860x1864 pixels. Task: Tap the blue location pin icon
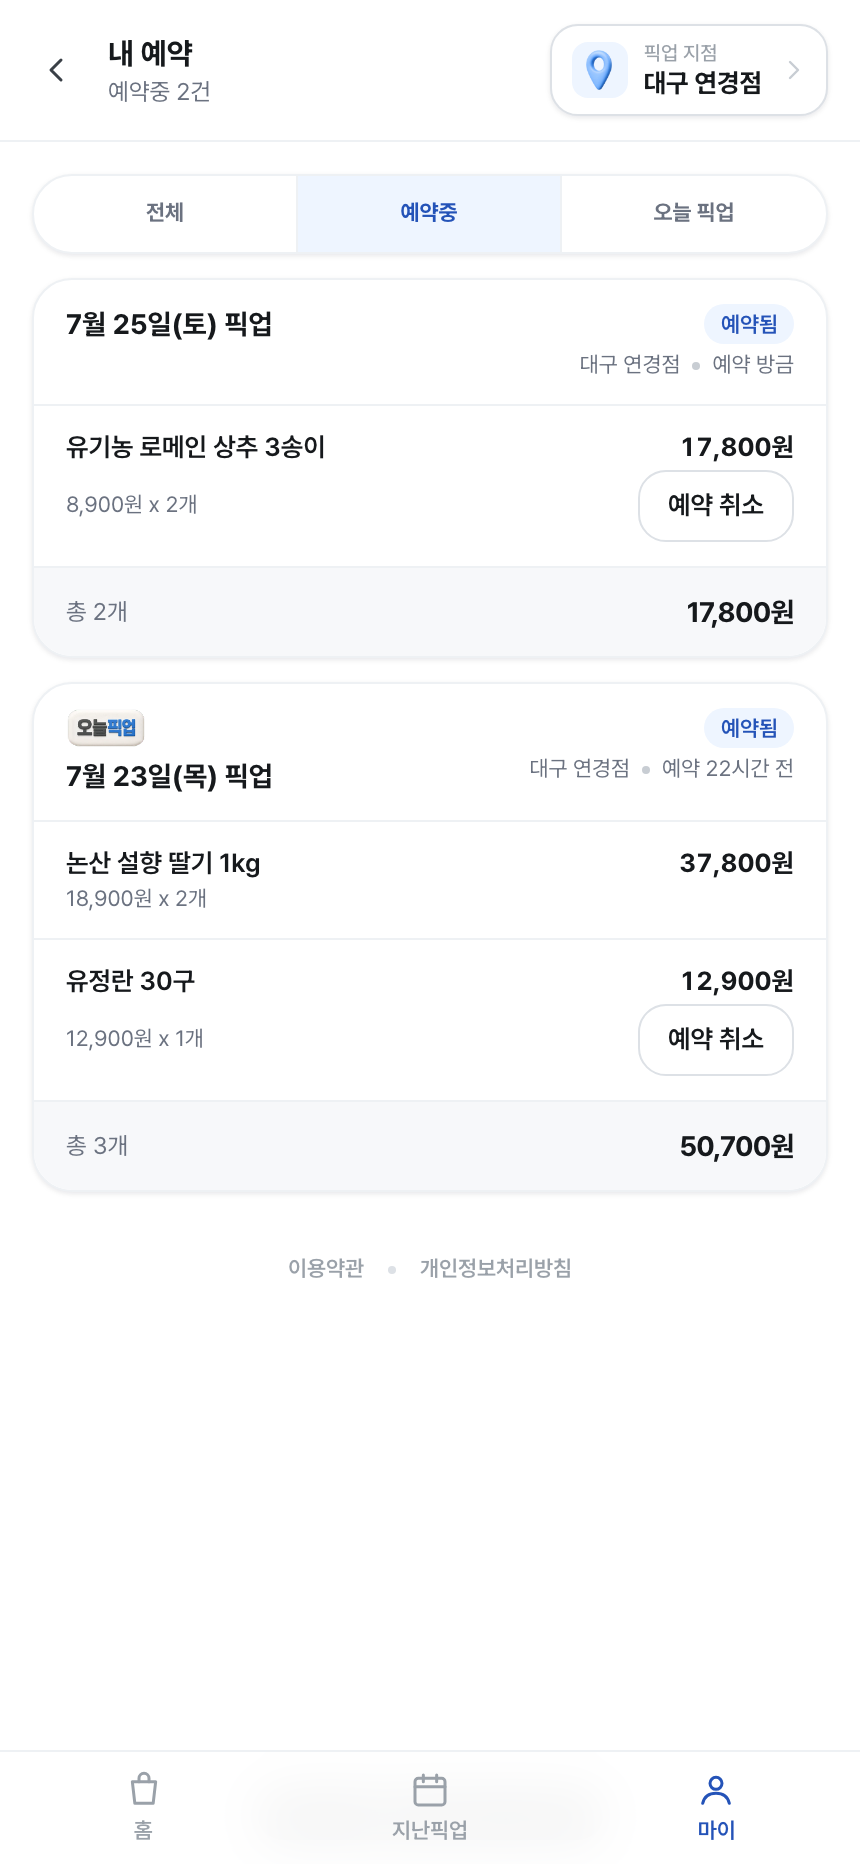[x=599, y=70]
